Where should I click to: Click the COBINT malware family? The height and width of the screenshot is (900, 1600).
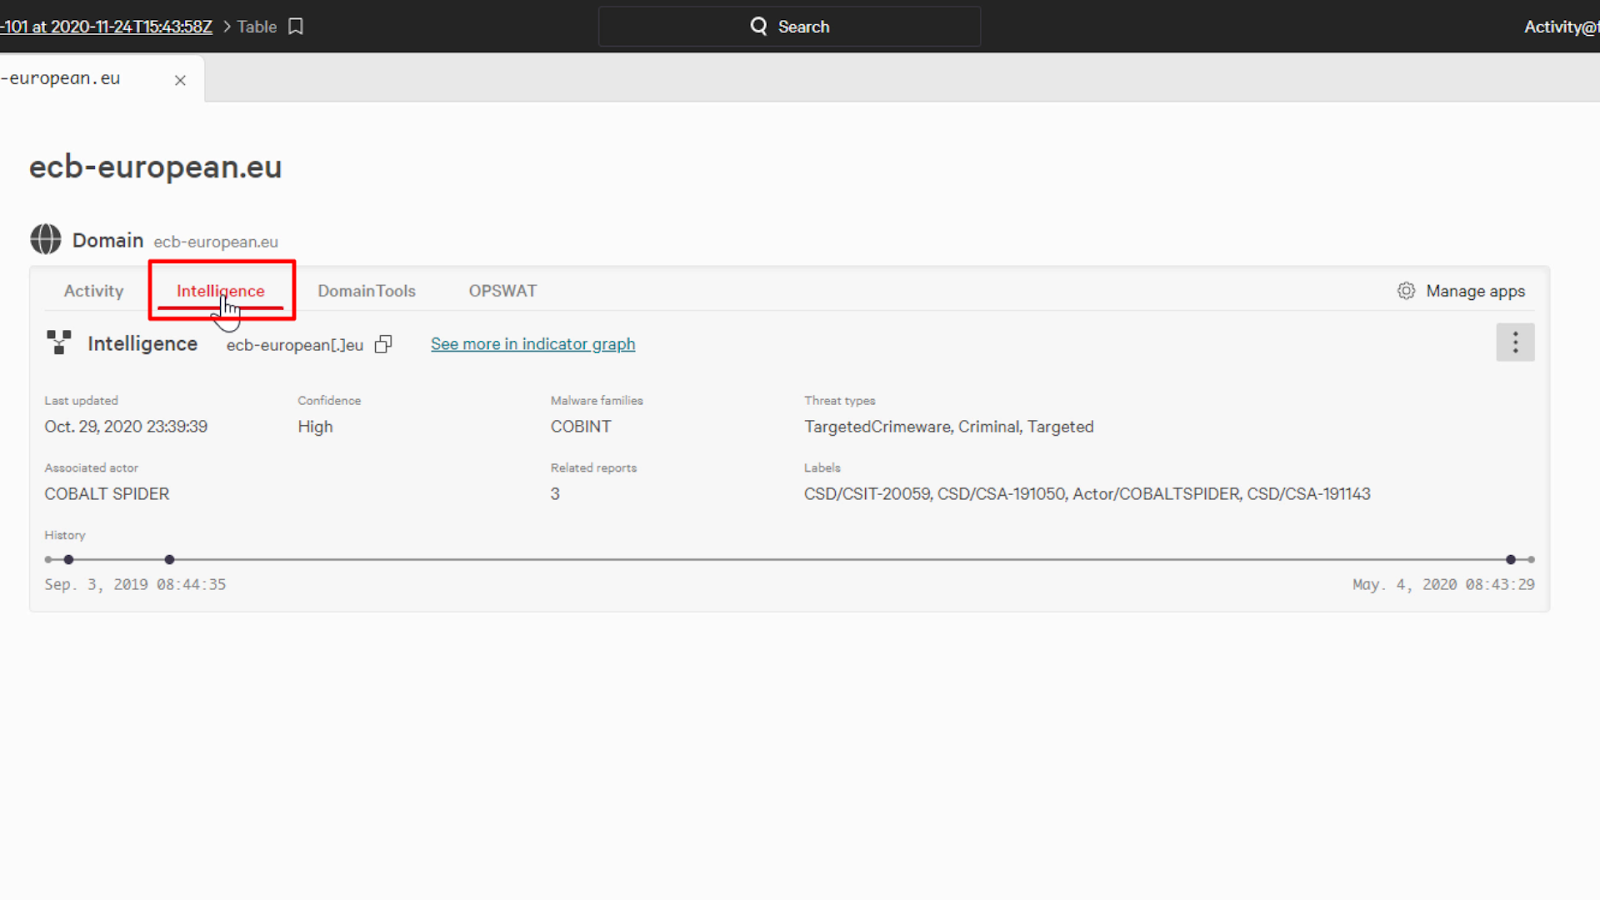coord(581,427)
